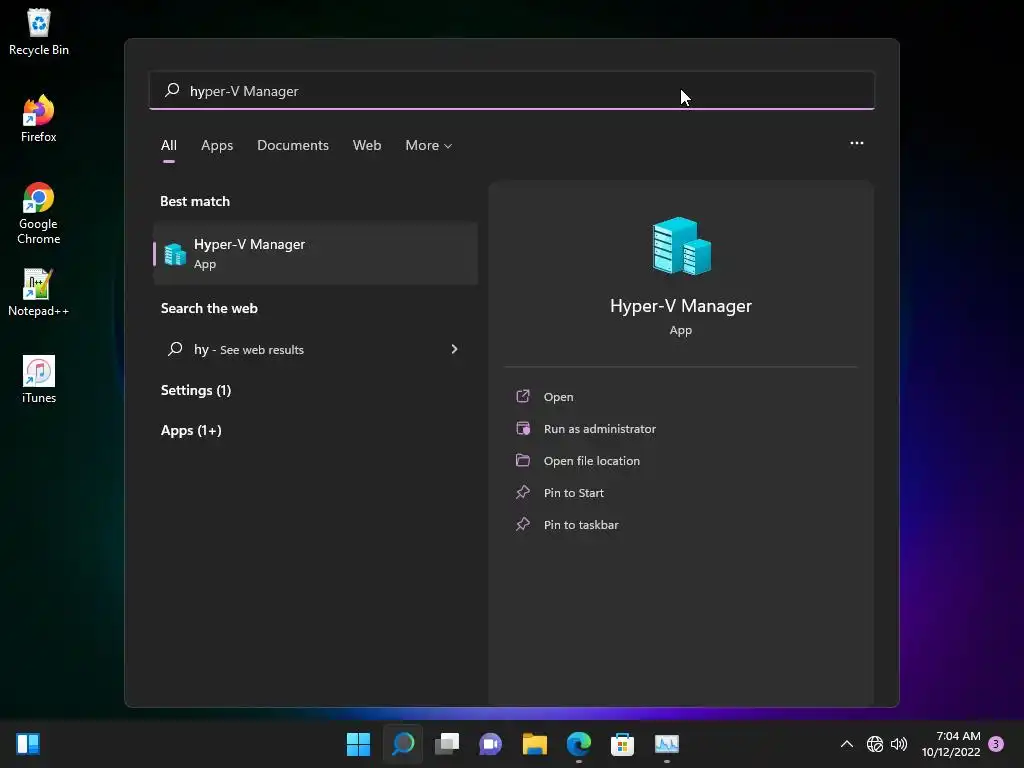Switch to the Apps filter tab

pos(217,145)
